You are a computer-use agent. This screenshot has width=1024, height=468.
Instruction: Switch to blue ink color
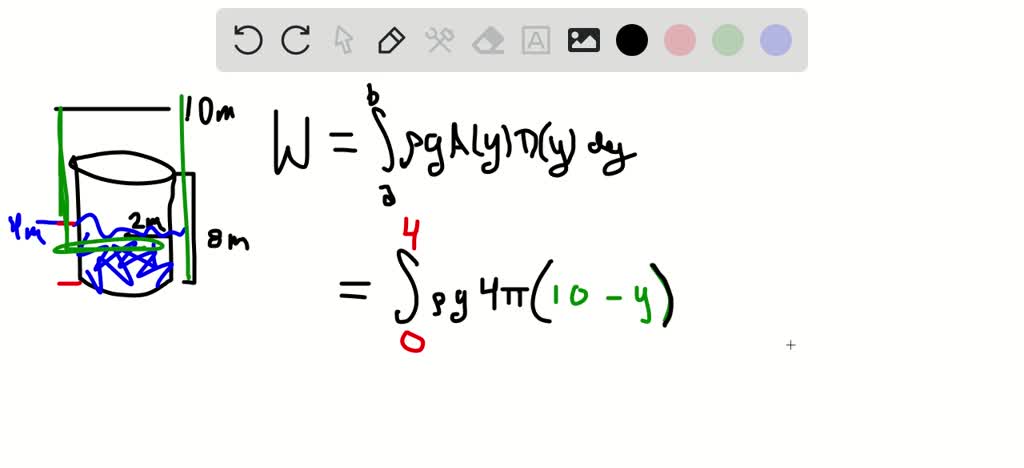776,40
